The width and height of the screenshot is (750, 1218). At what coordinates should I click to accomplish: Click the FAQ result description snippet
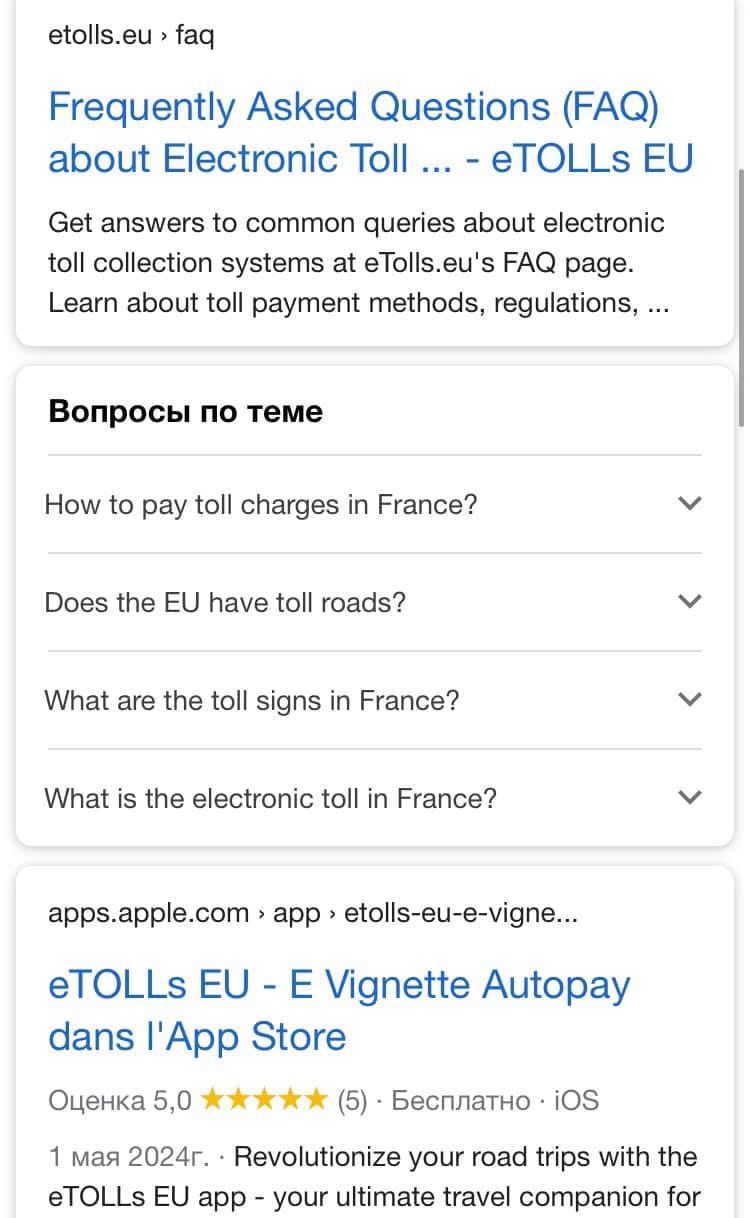(358, 262)
